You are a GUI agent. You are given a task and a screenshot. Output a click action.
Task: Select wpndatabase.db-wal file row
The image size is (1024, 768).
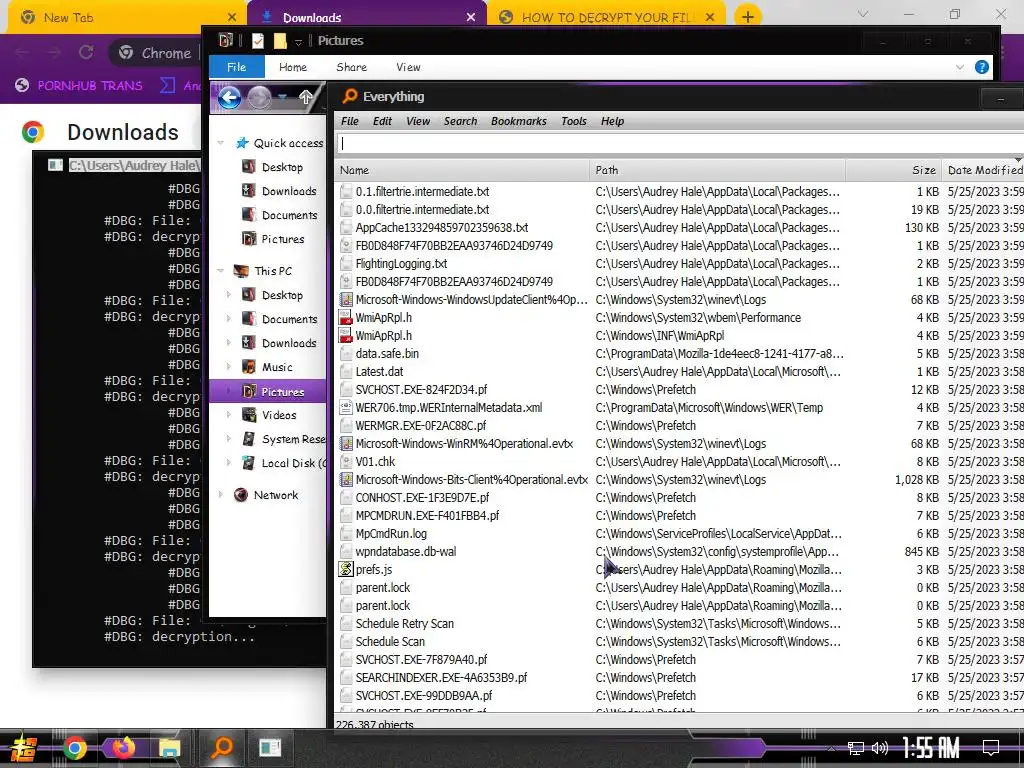click(x=679, y=551)
